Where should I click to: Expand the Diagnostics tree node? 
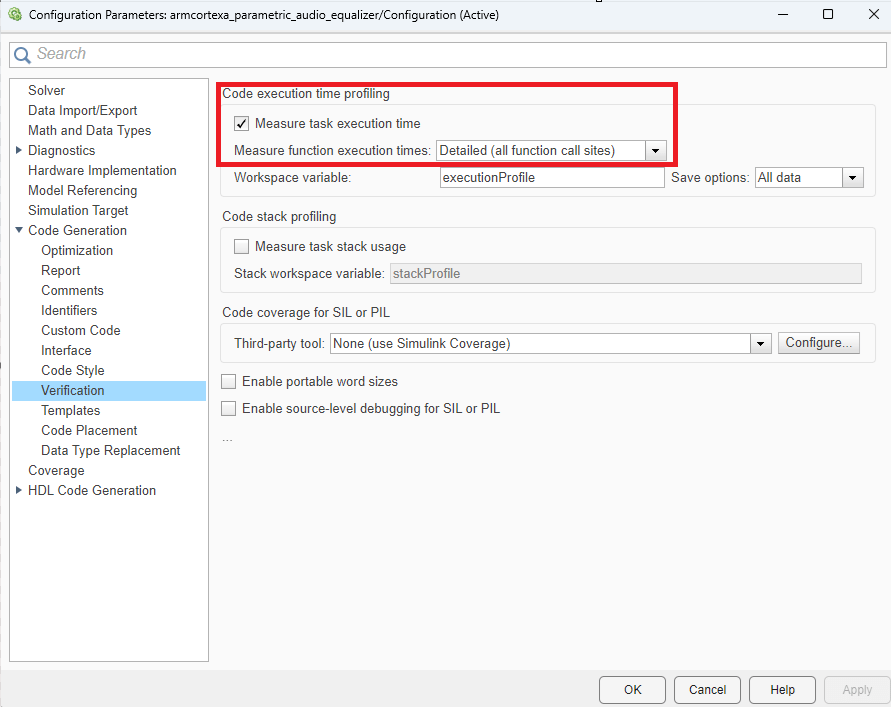(18, 150)
